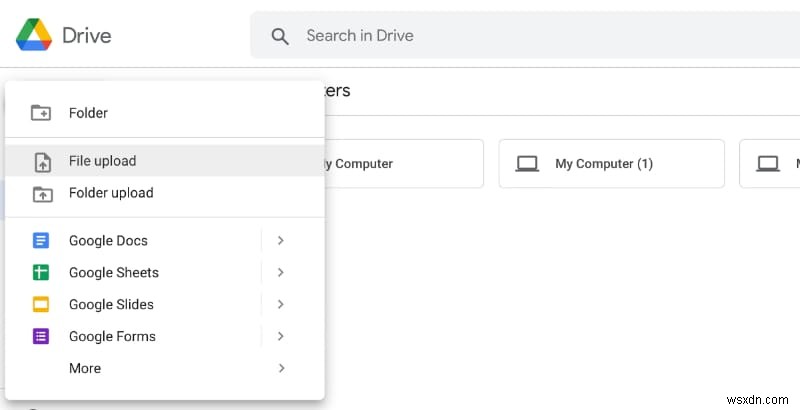Expand the Google Slides submenu arrow
800x410 pixels.
[x=281, y=304]
